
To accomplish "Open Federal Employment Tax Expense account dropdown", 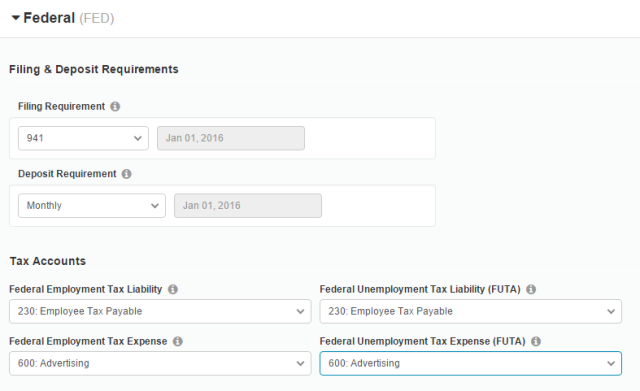I will [x=160, y=363].
